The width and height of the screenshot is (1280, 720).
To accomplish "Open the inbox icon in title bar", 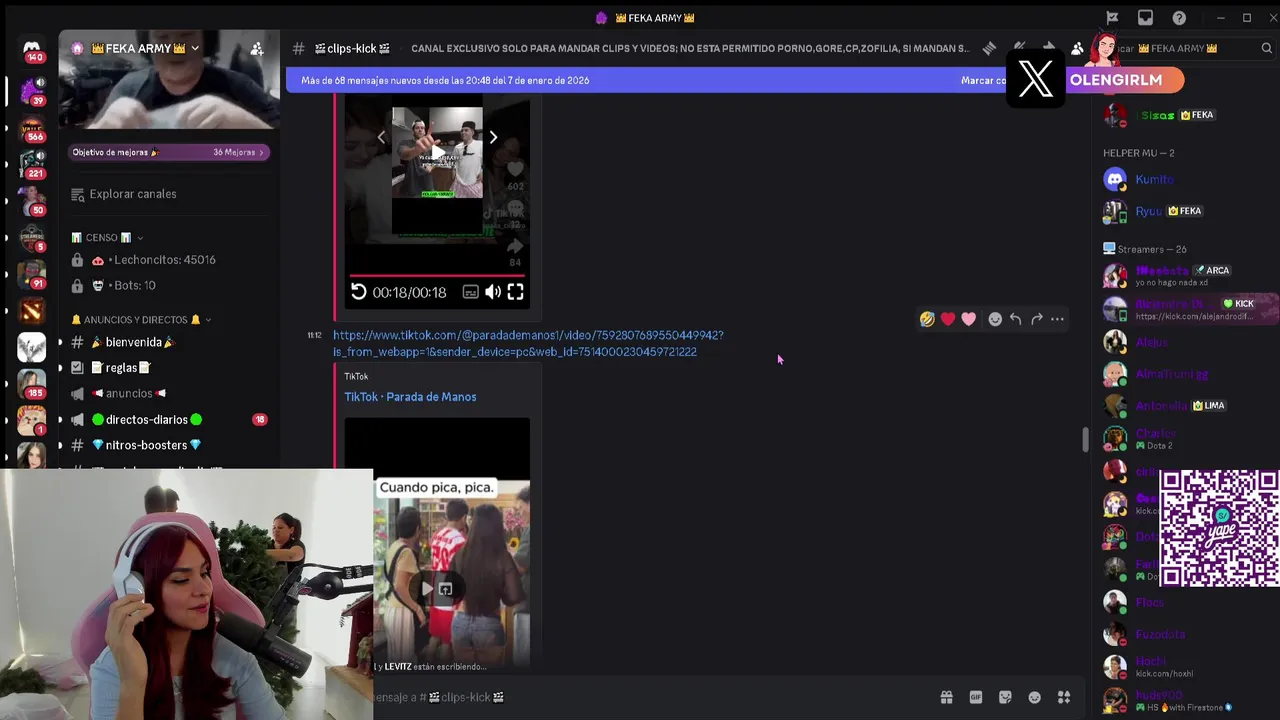I will pyautogui.click(x=1145, y=18).
